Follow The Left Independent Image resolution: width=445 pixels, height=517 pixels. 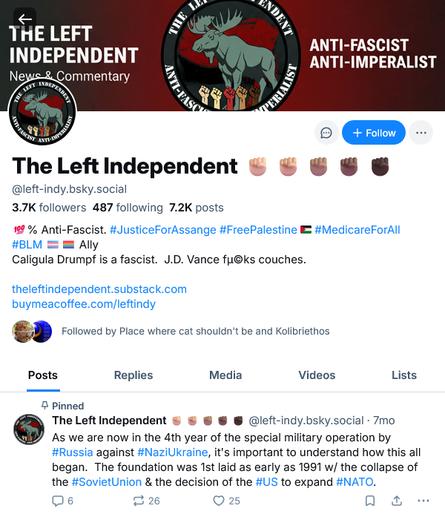click(374, 133)
